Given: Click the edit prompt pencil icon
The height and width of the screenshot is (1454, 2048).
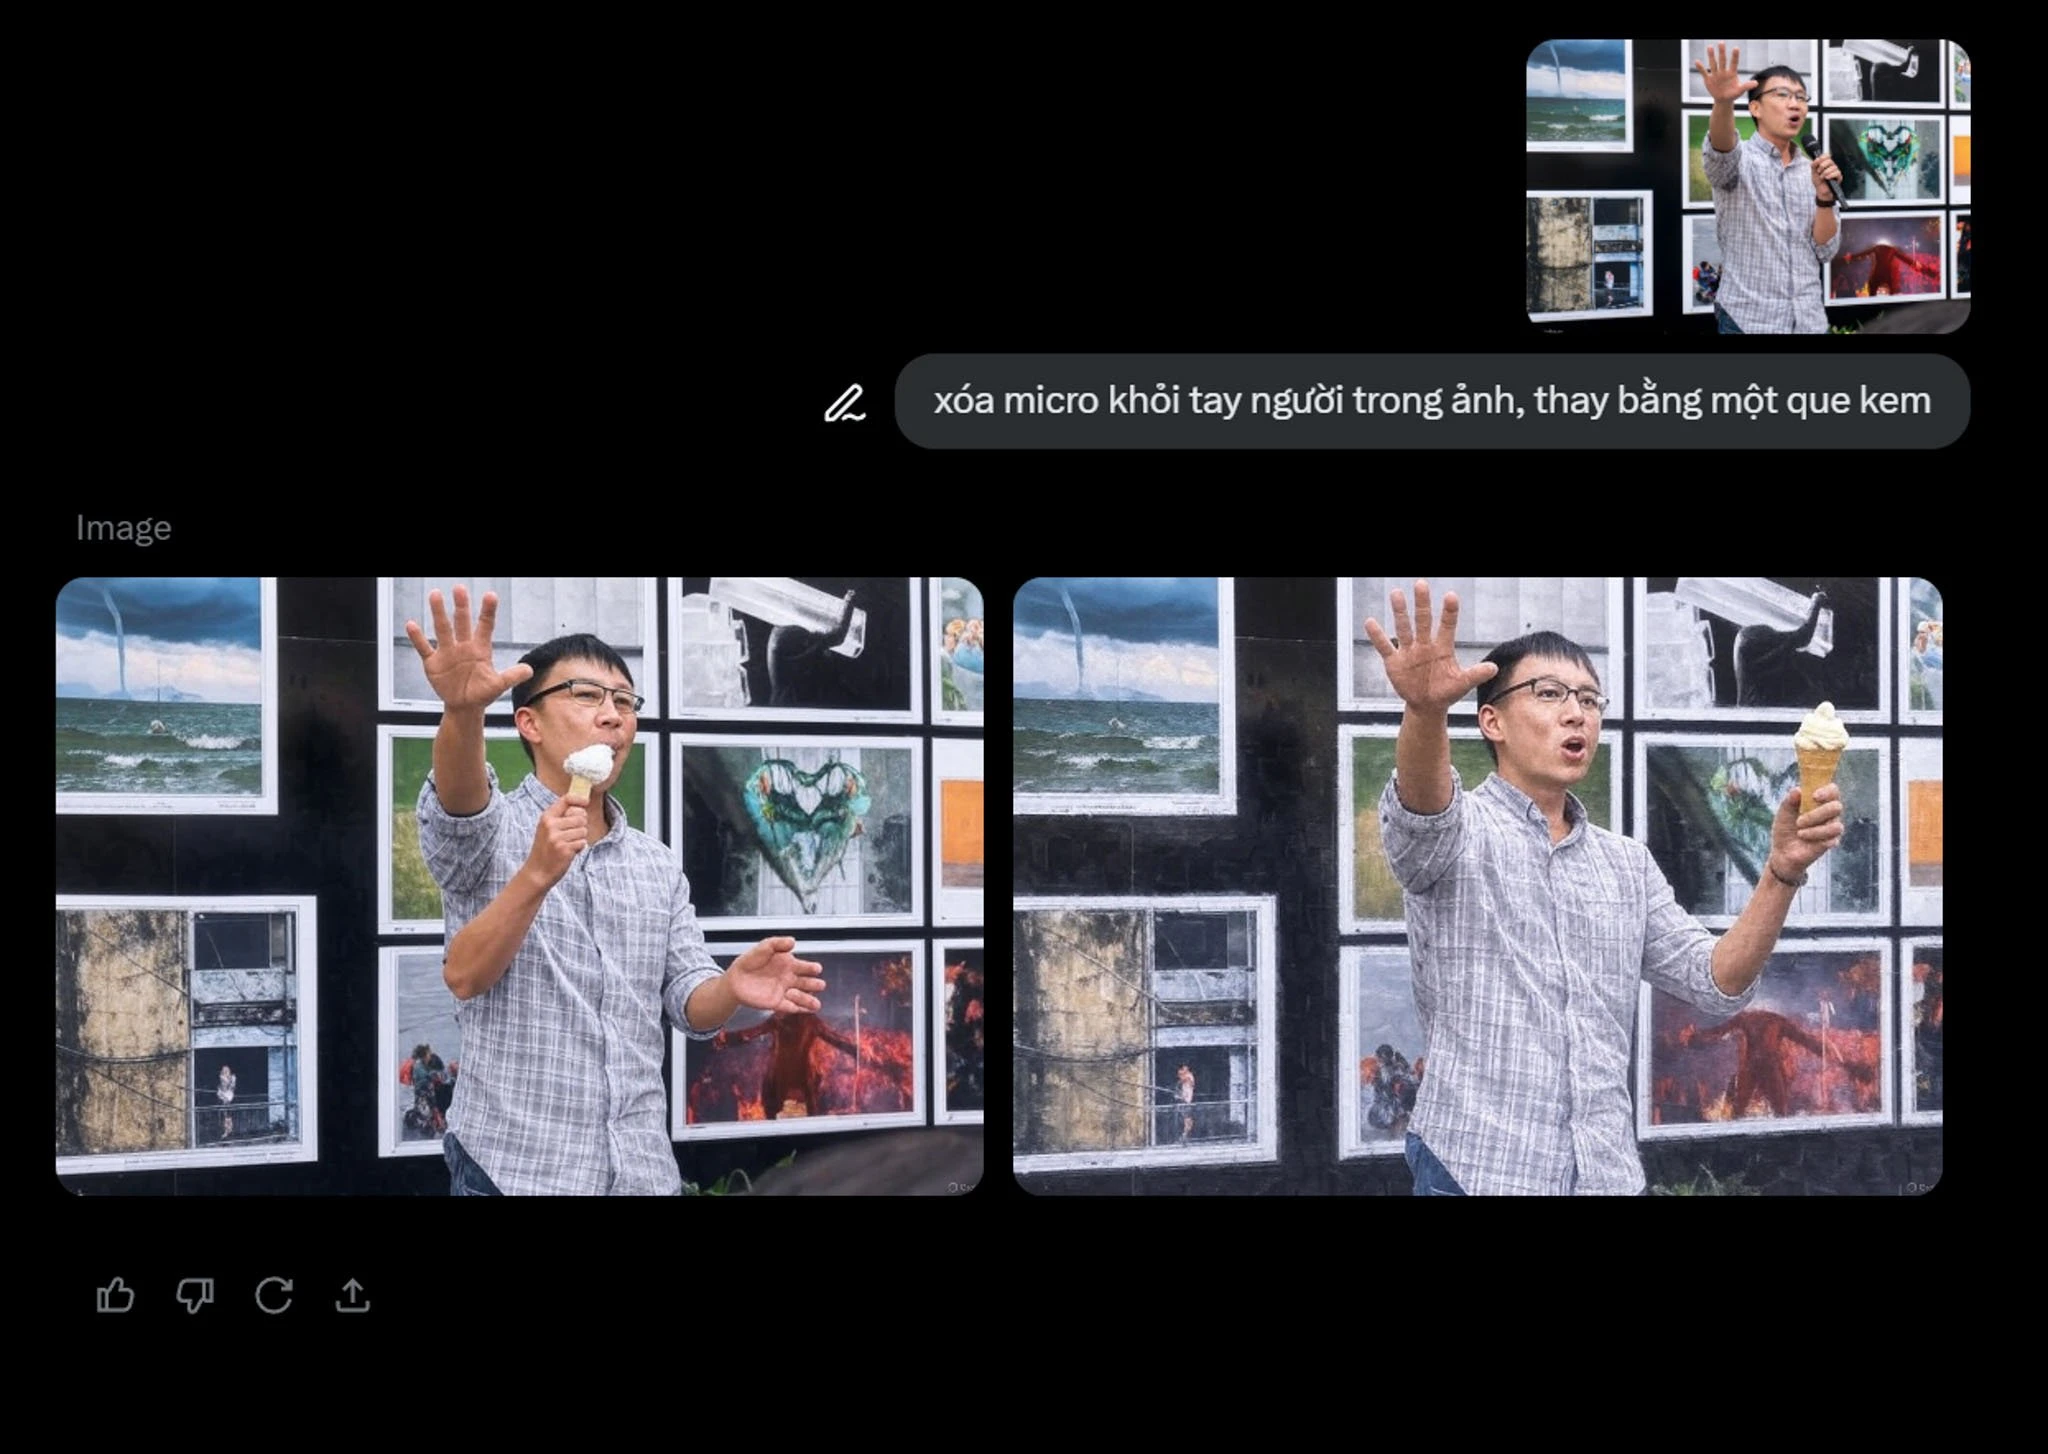Looking at the screenshot, I should pyautogui.click(x=844, y=402).
